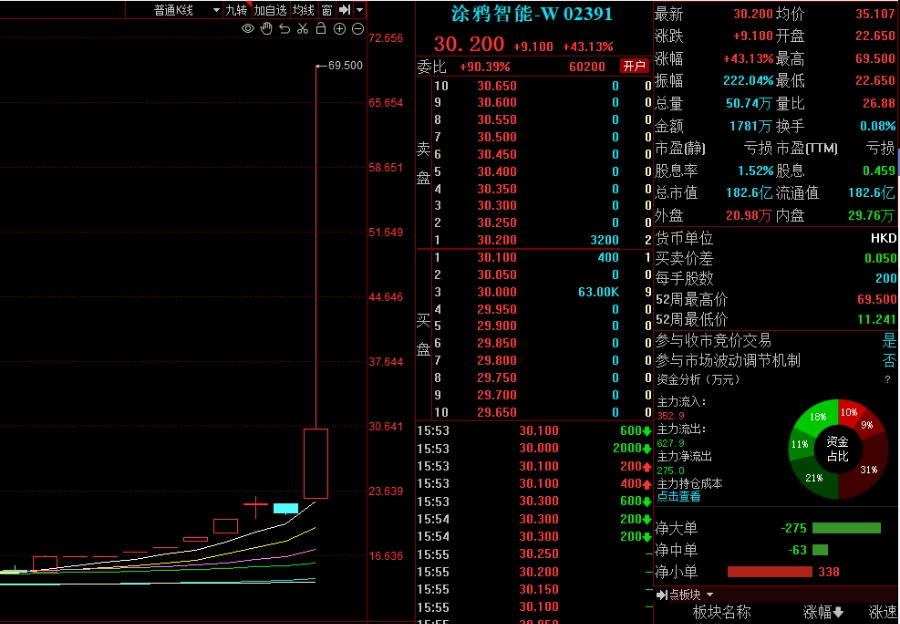Click the help question mark in 资金分析
The image size is (900, 624).
(x=886, y=380)
